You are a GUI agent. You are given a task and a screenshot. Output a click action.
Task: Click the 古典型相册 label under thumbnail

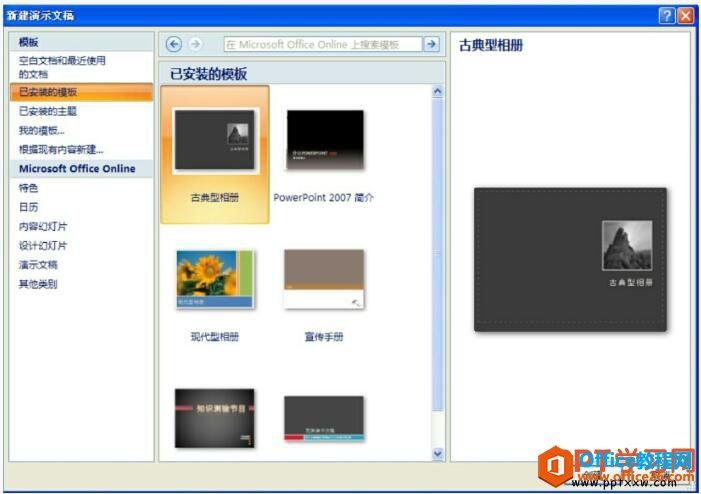215,198
